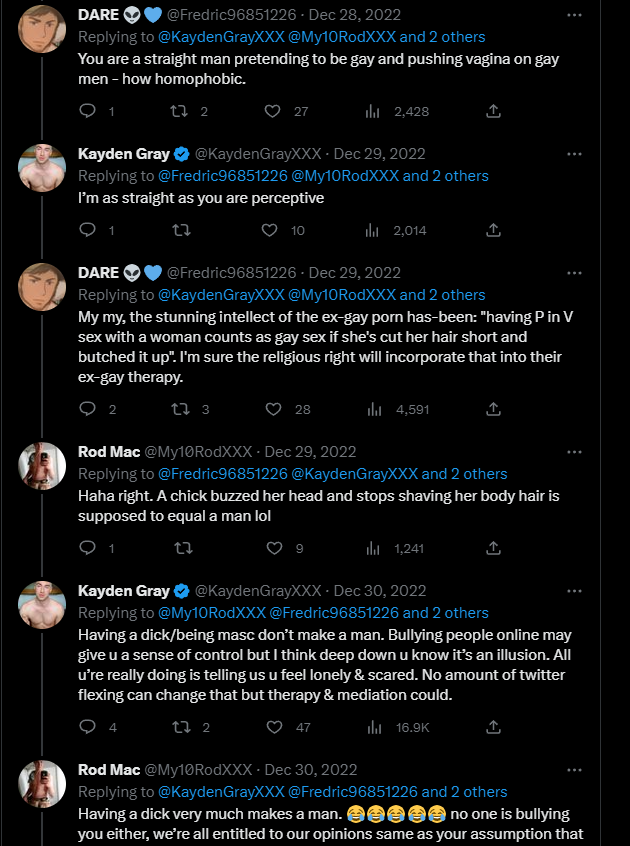The height and width of the screenshot is (846, 630).
Task: Retweet DARE's Dec 28 tweet
Action: point(179,111)
